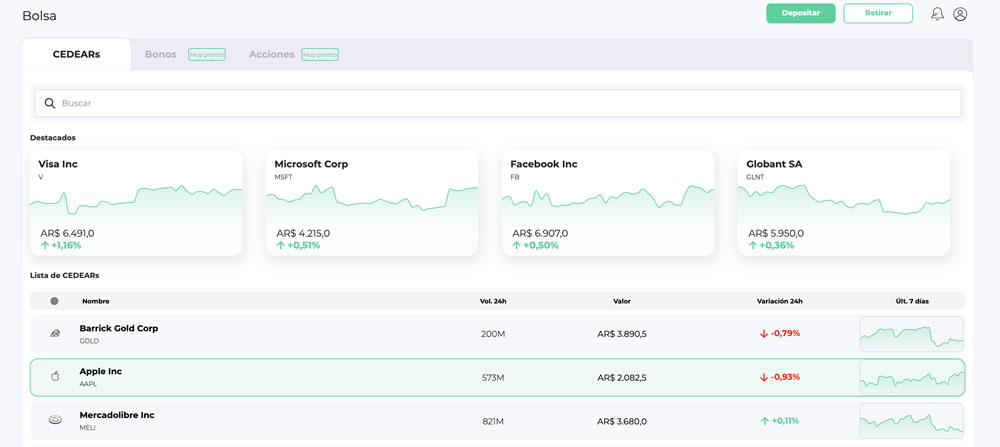Click the AR$ 5.950,0 price on Globant card
The height and width of the screenshot is (447, 1000).
(776, 233)
